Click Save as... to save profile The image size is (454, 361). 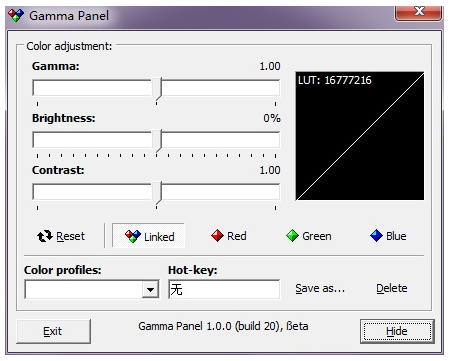320,288
